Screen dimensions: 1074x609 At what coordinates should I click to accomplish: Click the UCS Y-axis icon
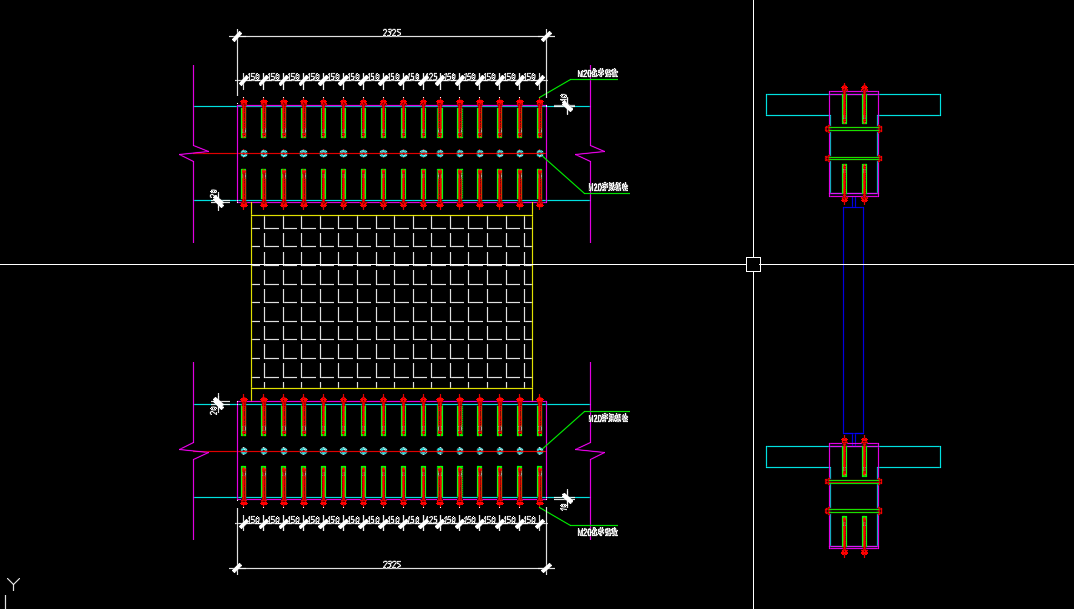pos(13,584)
